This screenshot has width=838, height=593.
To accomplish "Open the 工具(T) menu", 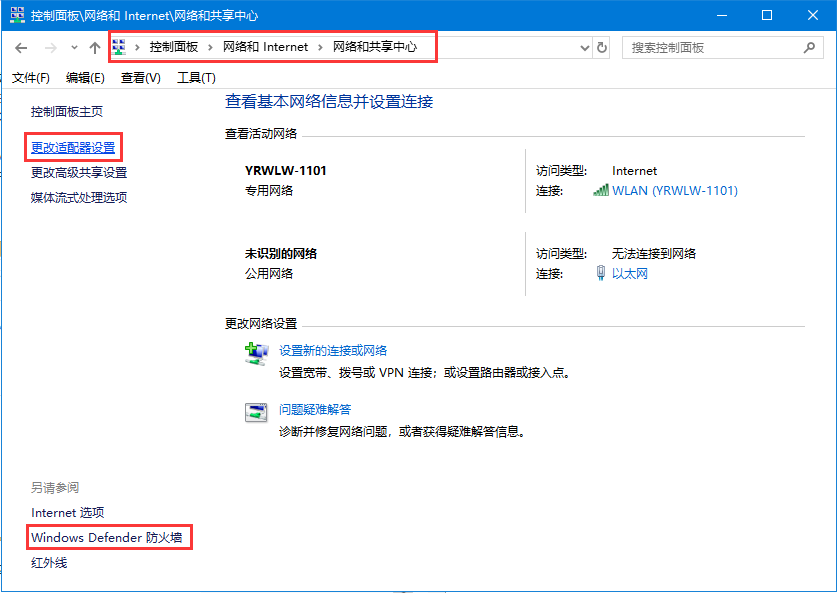I will point(195,78).
